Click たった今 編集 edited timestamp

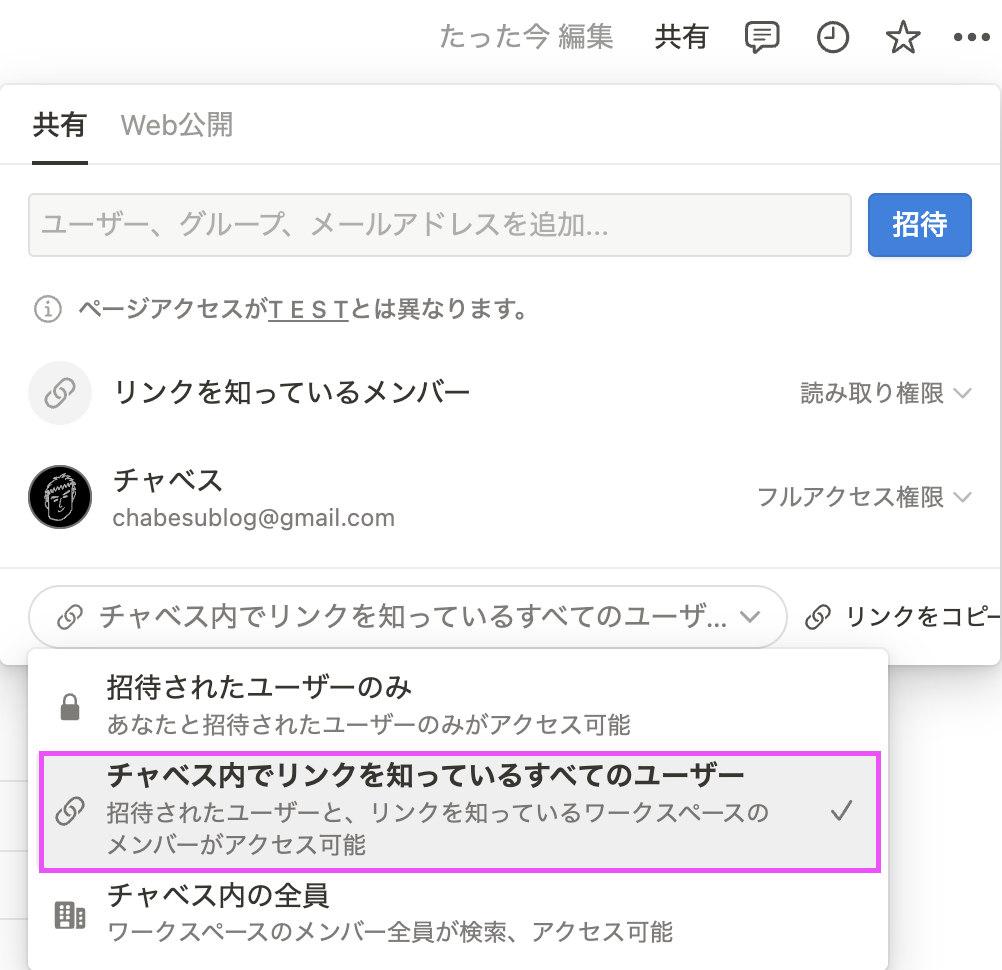(527, 37)
